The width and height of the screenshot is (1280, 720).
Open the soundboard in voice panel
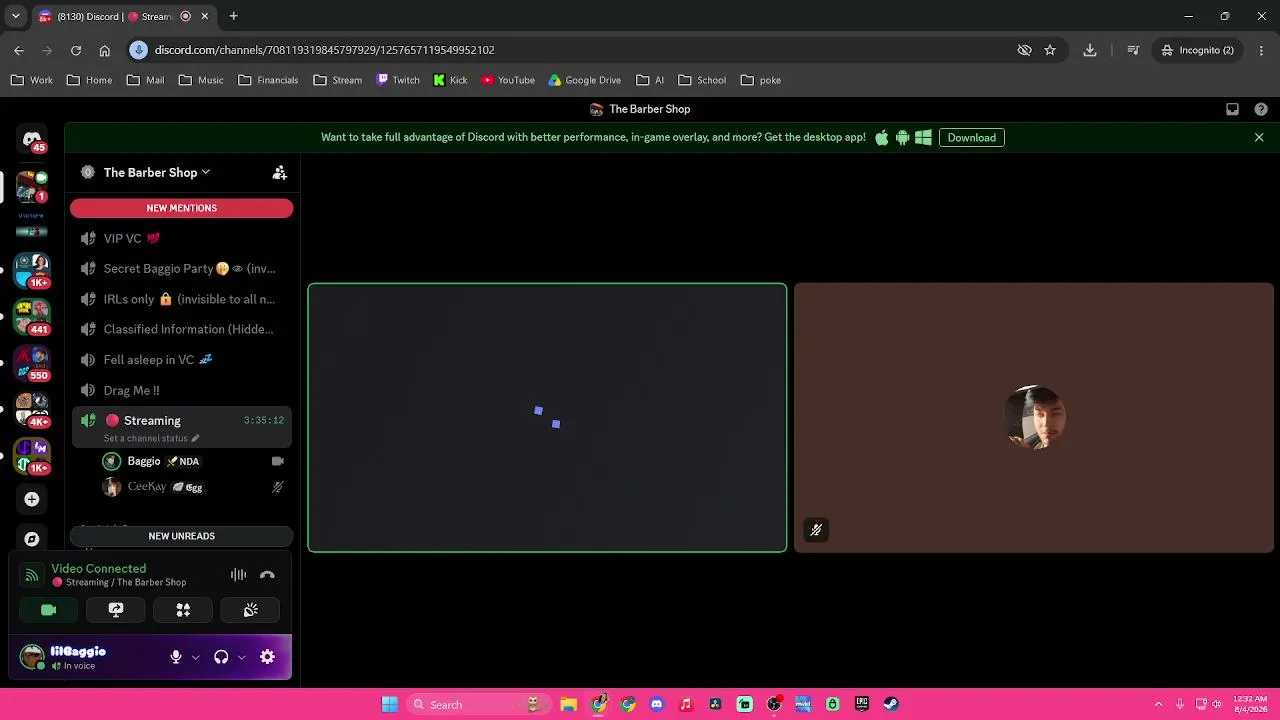pyautogui.click(x=251, y=610)
